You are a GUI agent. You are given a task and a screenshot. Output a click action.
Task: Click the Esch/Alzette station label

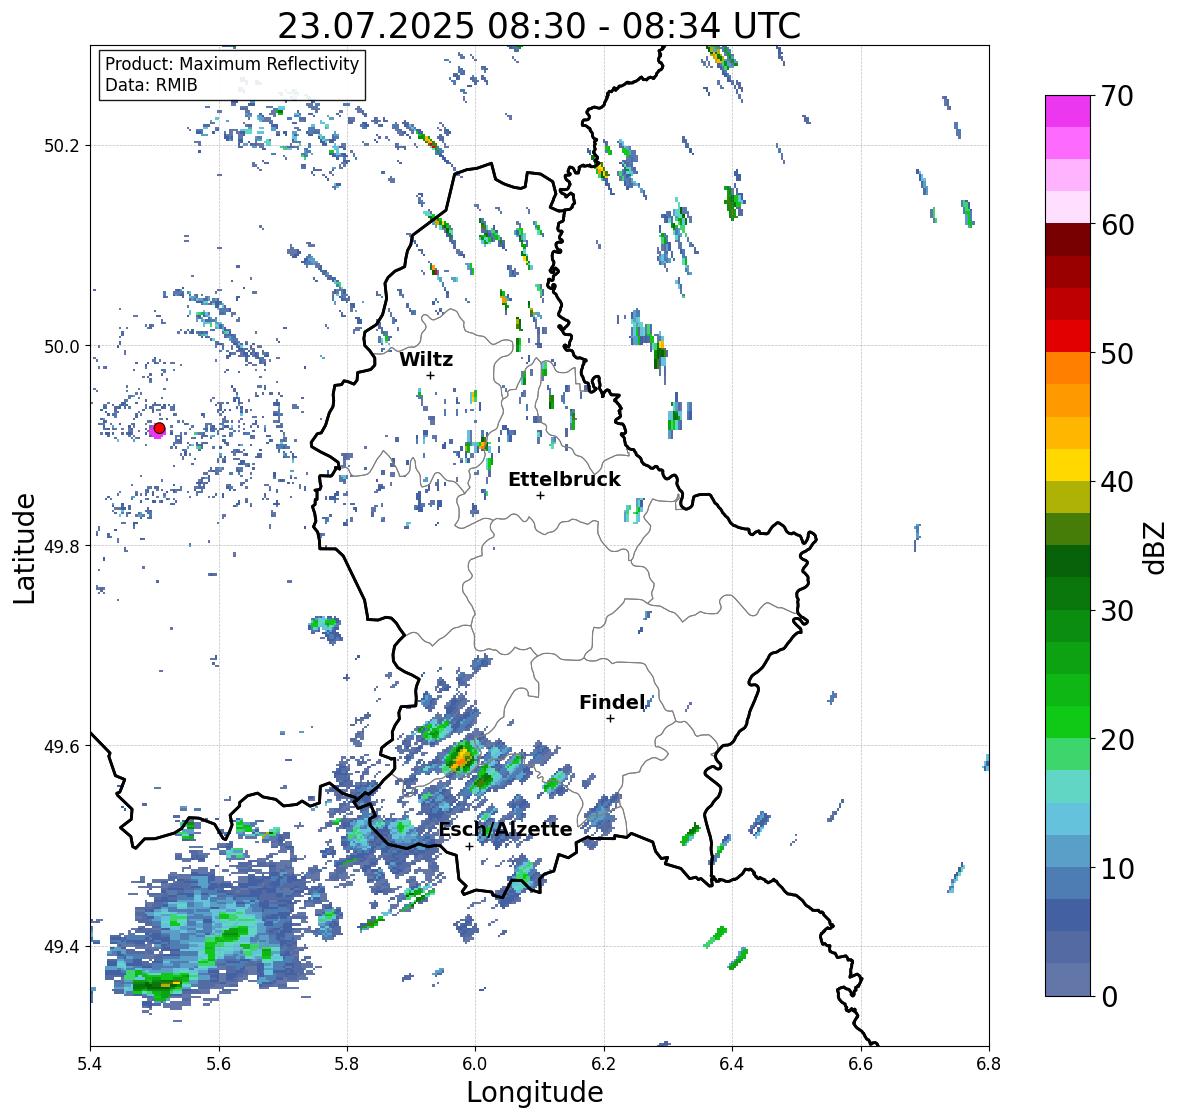click(x=505, y=829)
